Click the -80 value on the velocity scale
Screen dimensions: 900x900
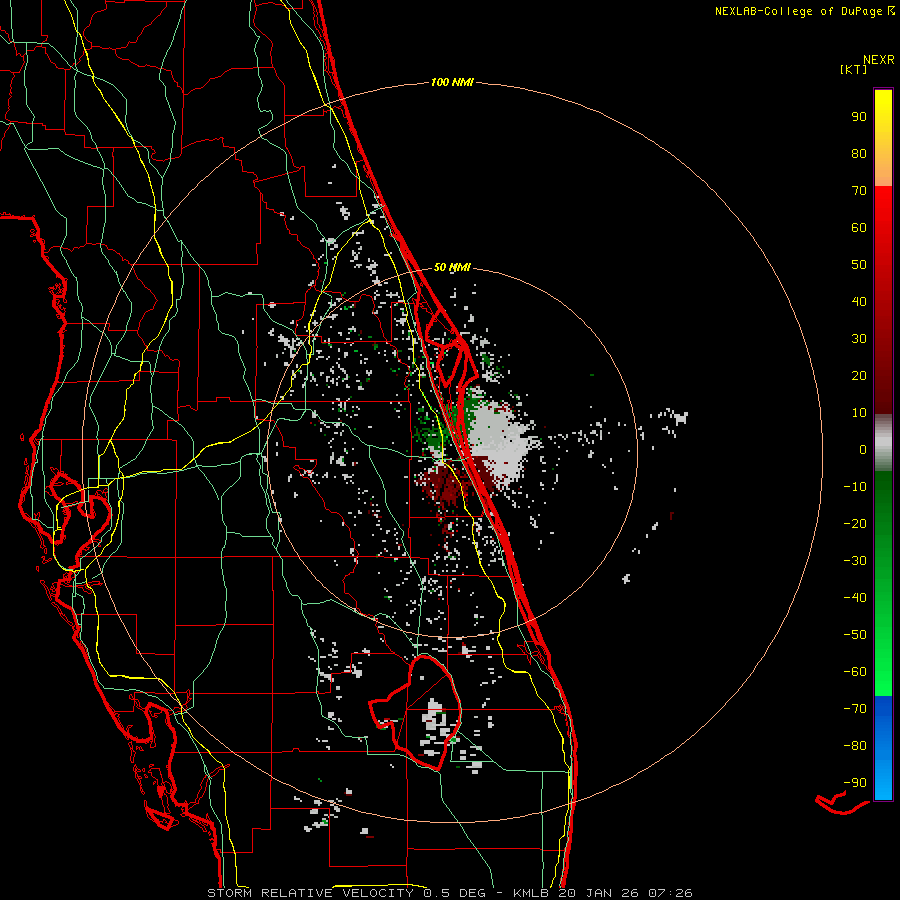pyautogui.click(x=855, y=746)
